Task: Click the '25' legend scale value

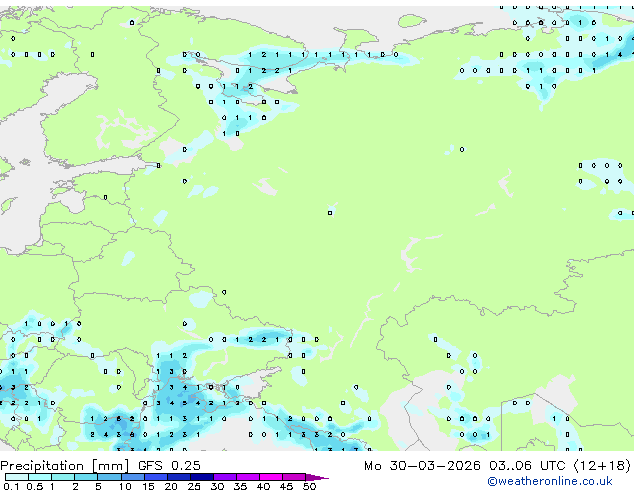Action: click(194, 486)
